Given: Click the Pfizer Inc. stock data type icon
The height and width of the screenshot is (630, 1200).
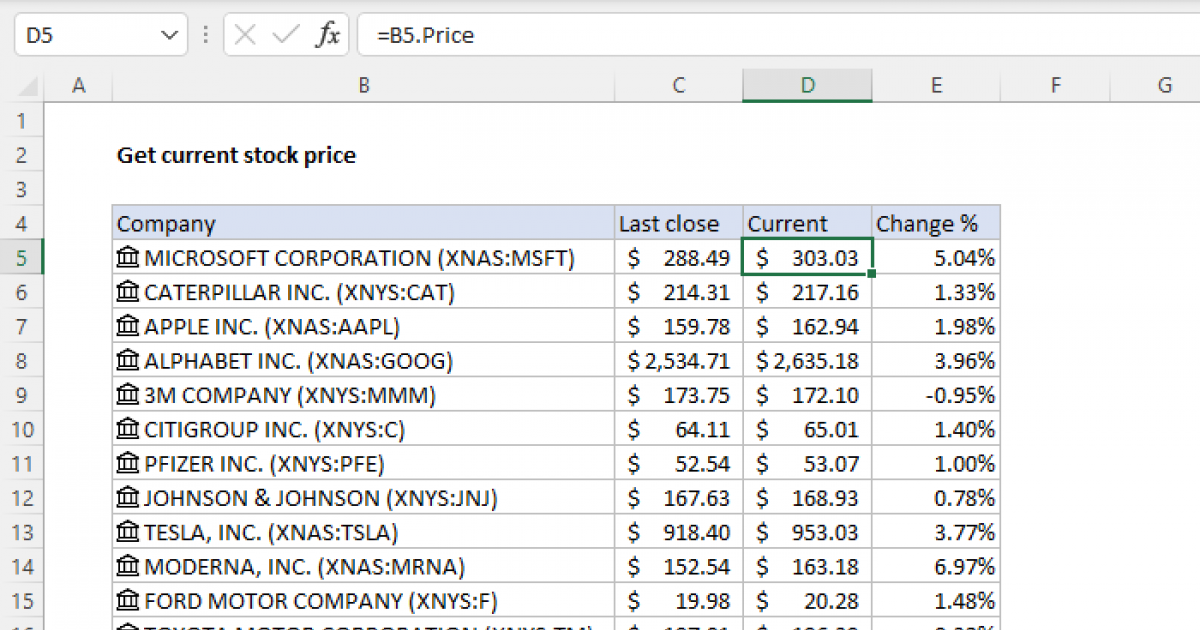Looking at the screenshot, I should (128, 464).
